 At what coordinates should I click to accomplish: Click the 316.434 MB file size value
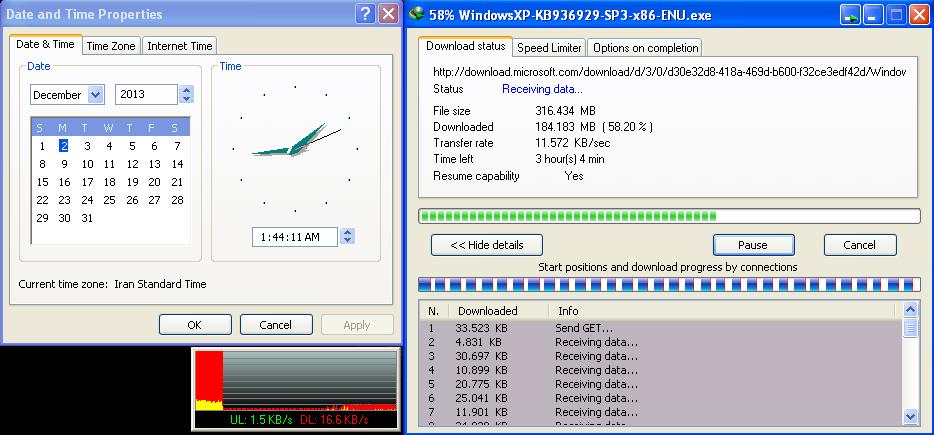(x=565, y=111)
